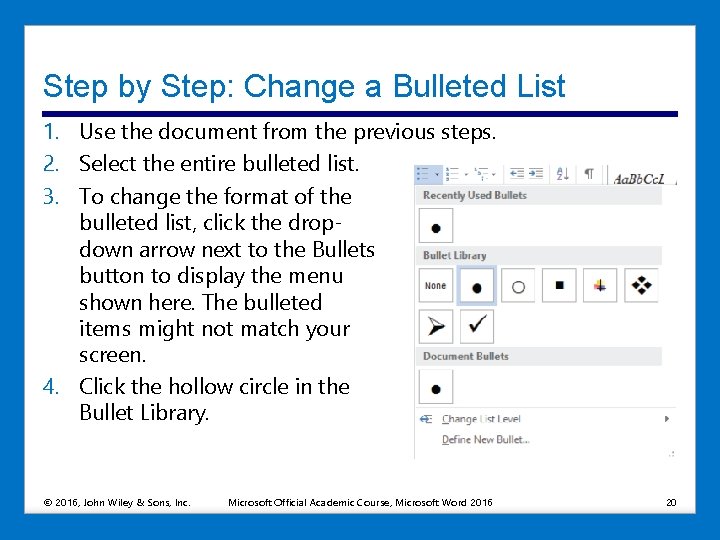Select the solid round bullet in Bullet Library
The image size is (720, 540).
(477, 286)
